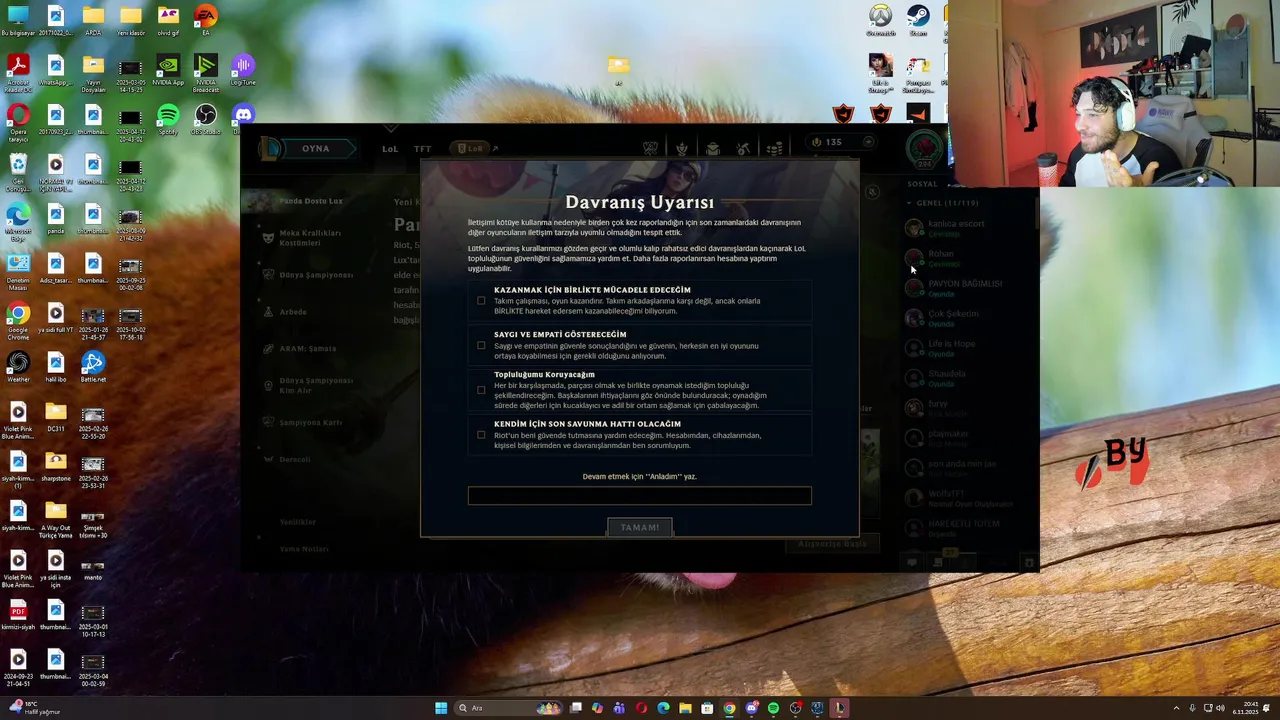This screenshot has height=720, width=1280.
Task: Open Panda Dostu Lux sidebar entry
Action: pos(310,201)
